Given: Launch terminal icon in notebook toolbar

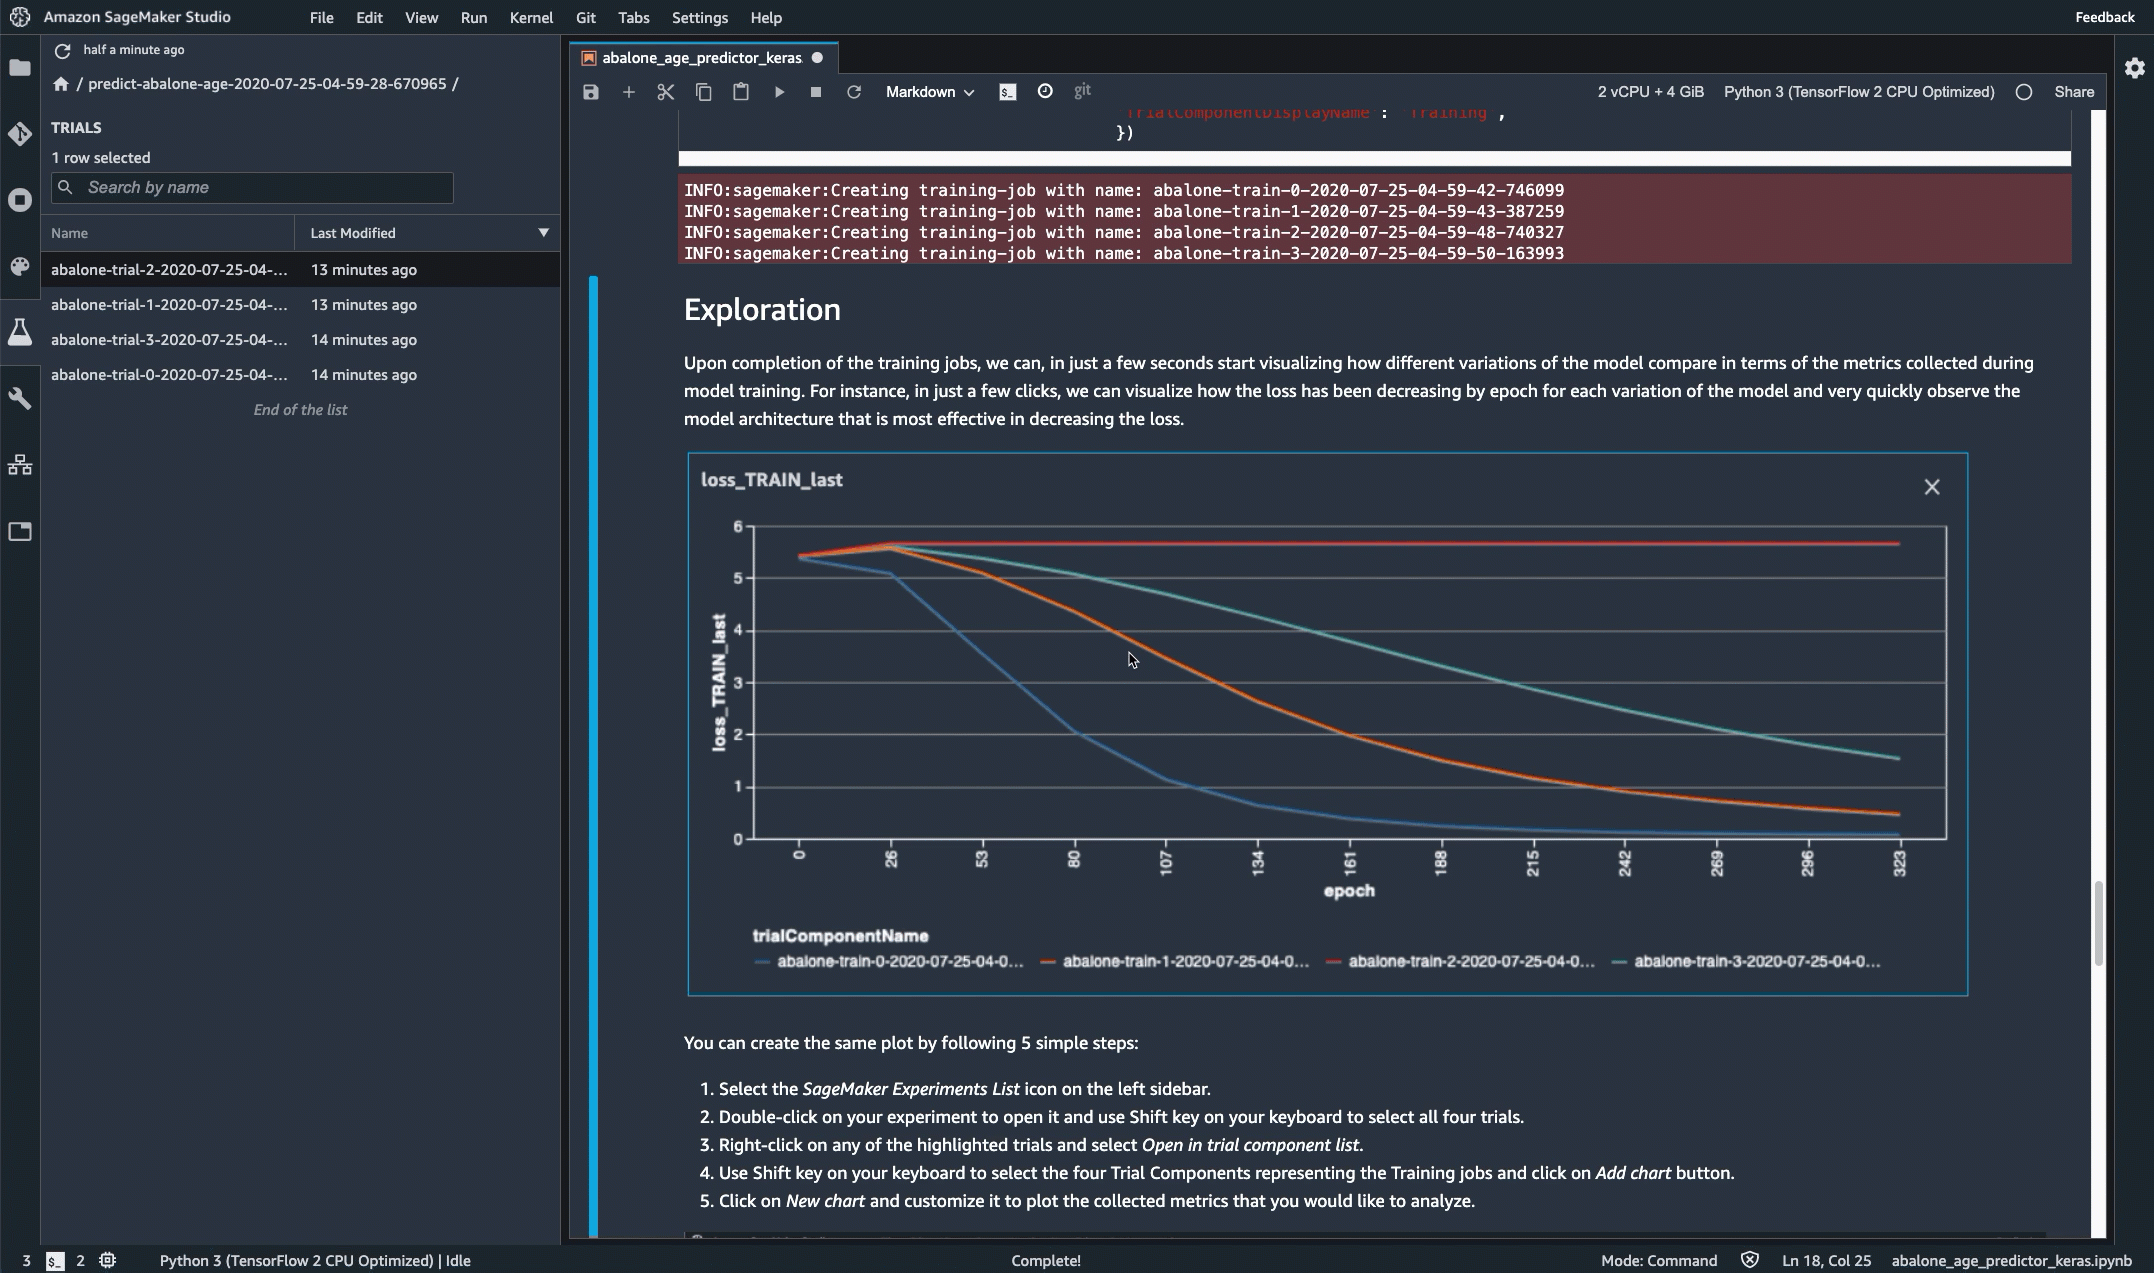Looking at the screenshot, I should 1008,92.
